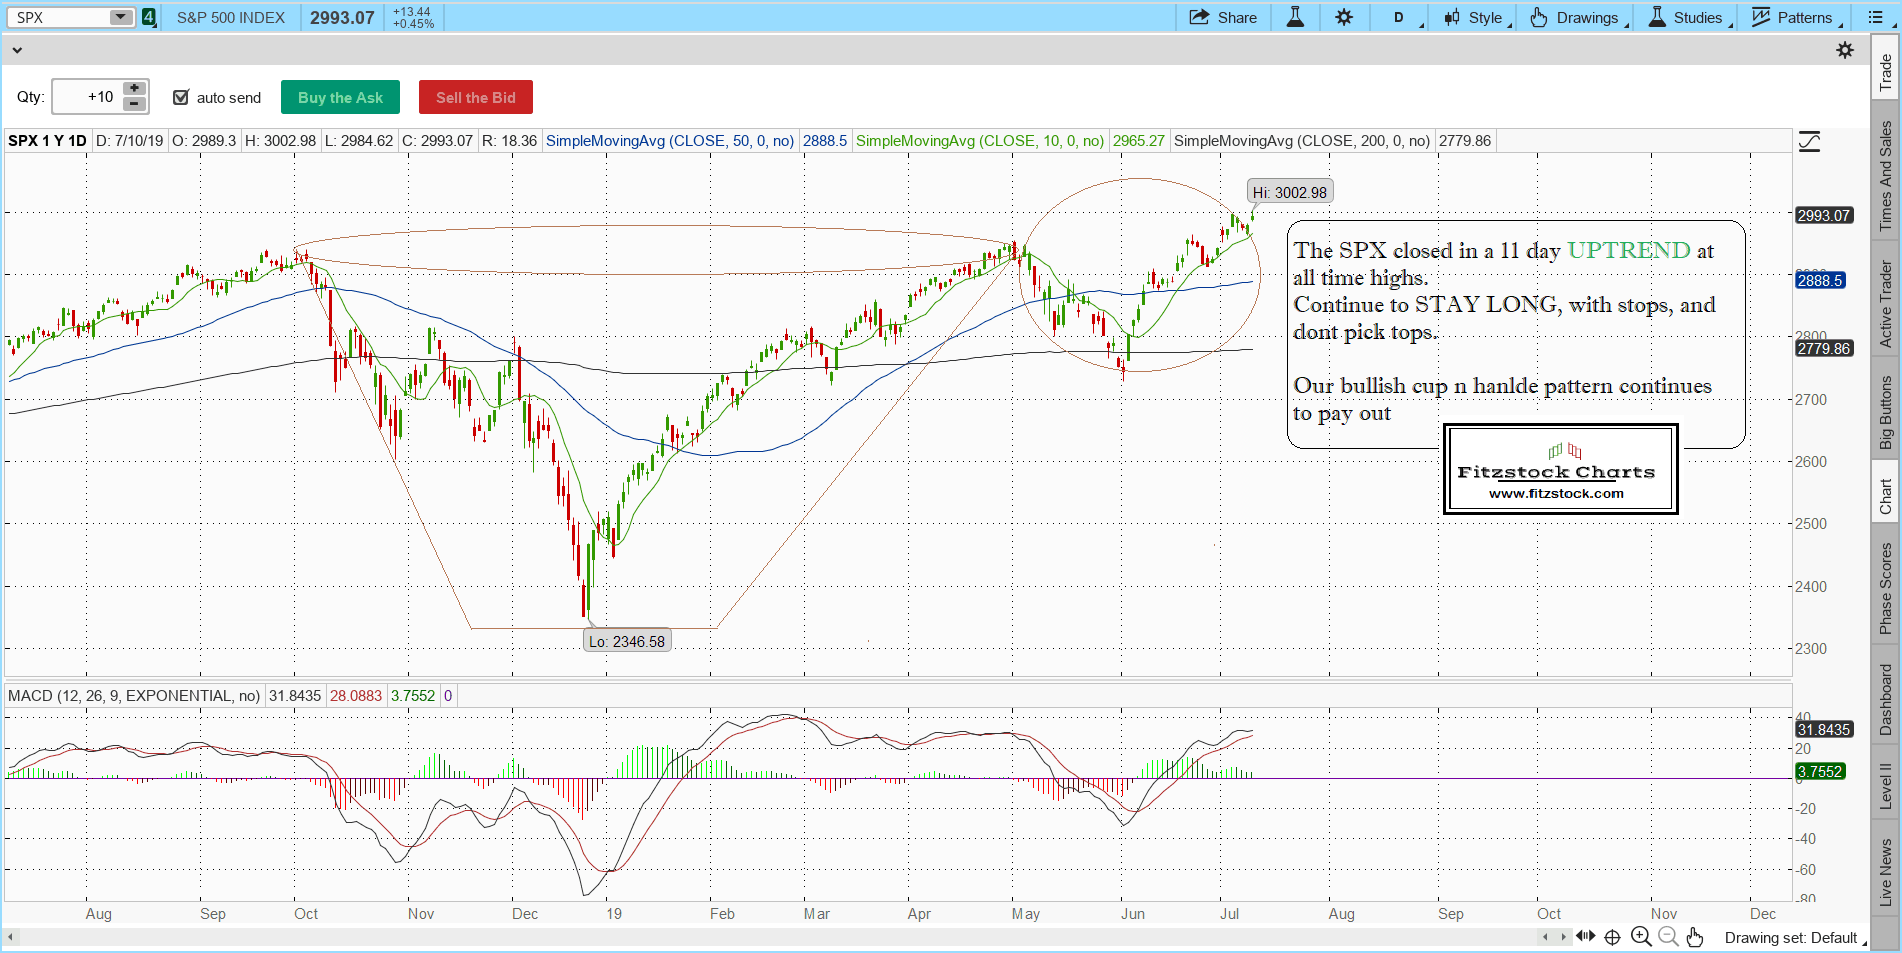Click the chart mode icon above price axis
Image resolution: width=1902 pixels, height=953 pixels.
click(1809, 141)
